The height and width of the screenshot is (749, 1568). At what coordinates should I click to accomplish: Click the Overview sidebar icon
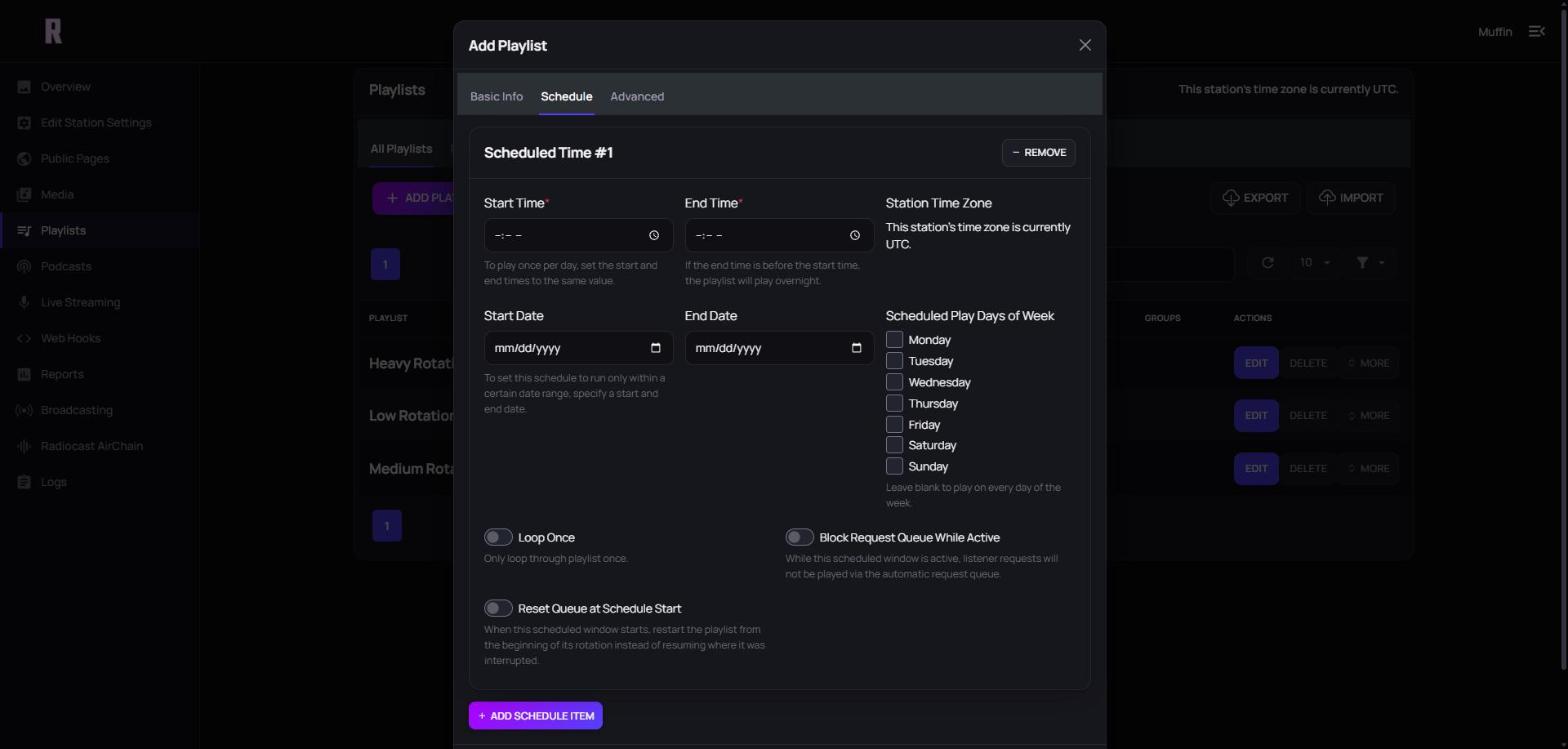click(x=24, y=87)
